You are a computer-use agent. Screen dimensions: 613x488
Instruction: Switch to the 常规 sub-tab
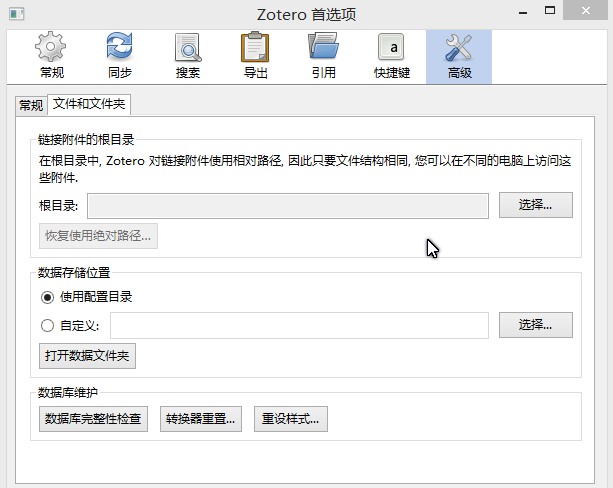(x=31, y=106)
